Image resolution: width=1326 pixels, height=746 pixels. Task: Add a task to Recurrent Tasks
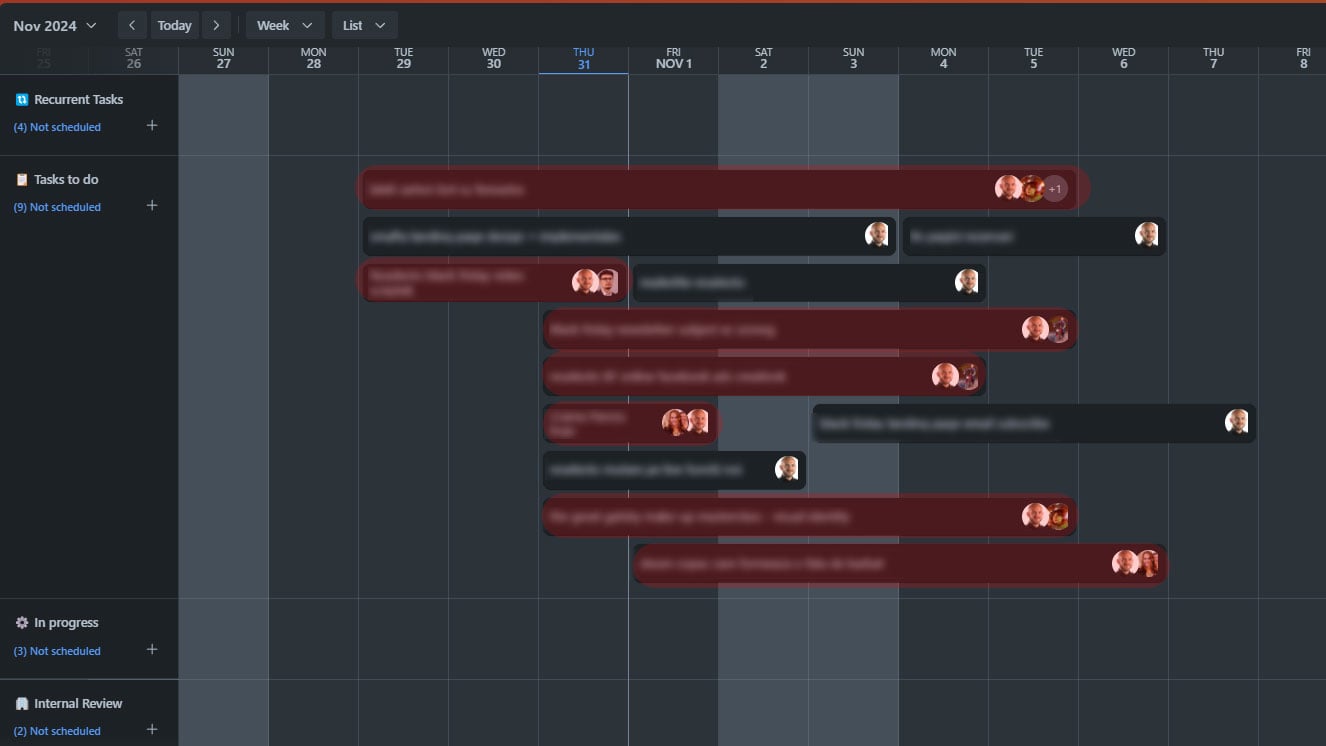[152, 125]
